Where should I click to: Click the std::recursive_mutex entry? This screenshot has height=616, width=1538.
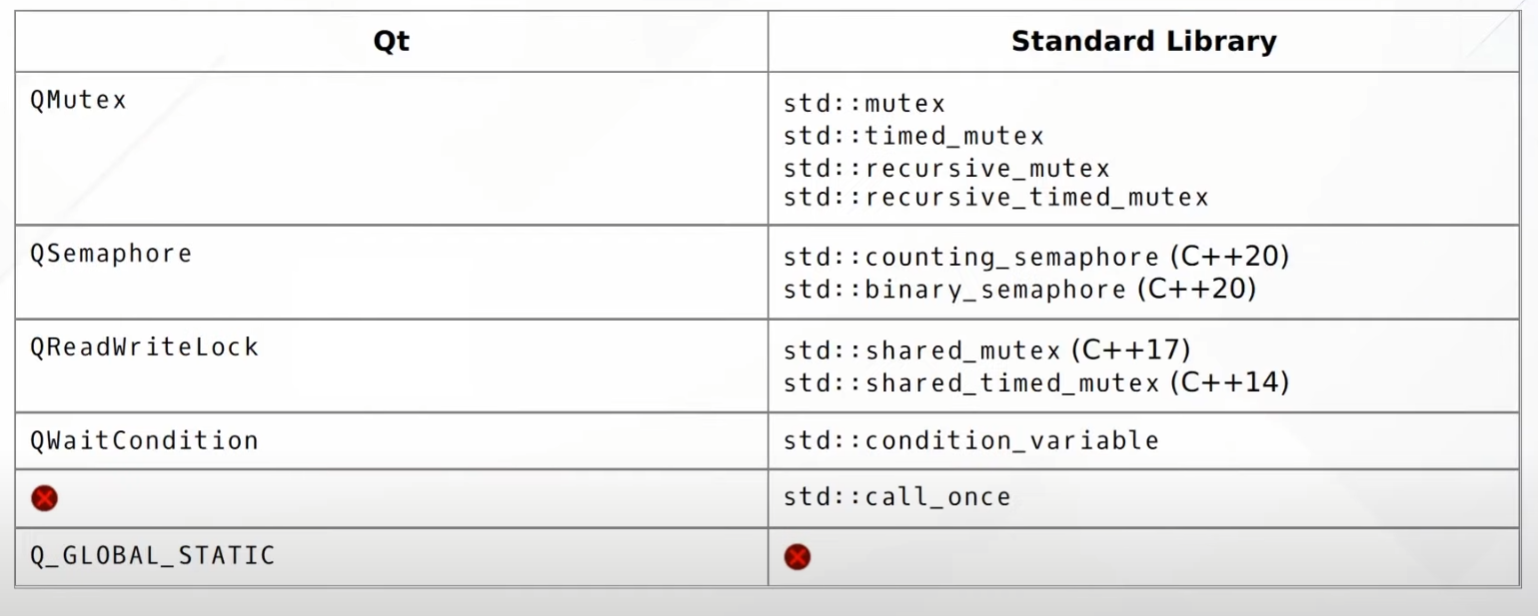pyautogui.click(x=946, y=168)
